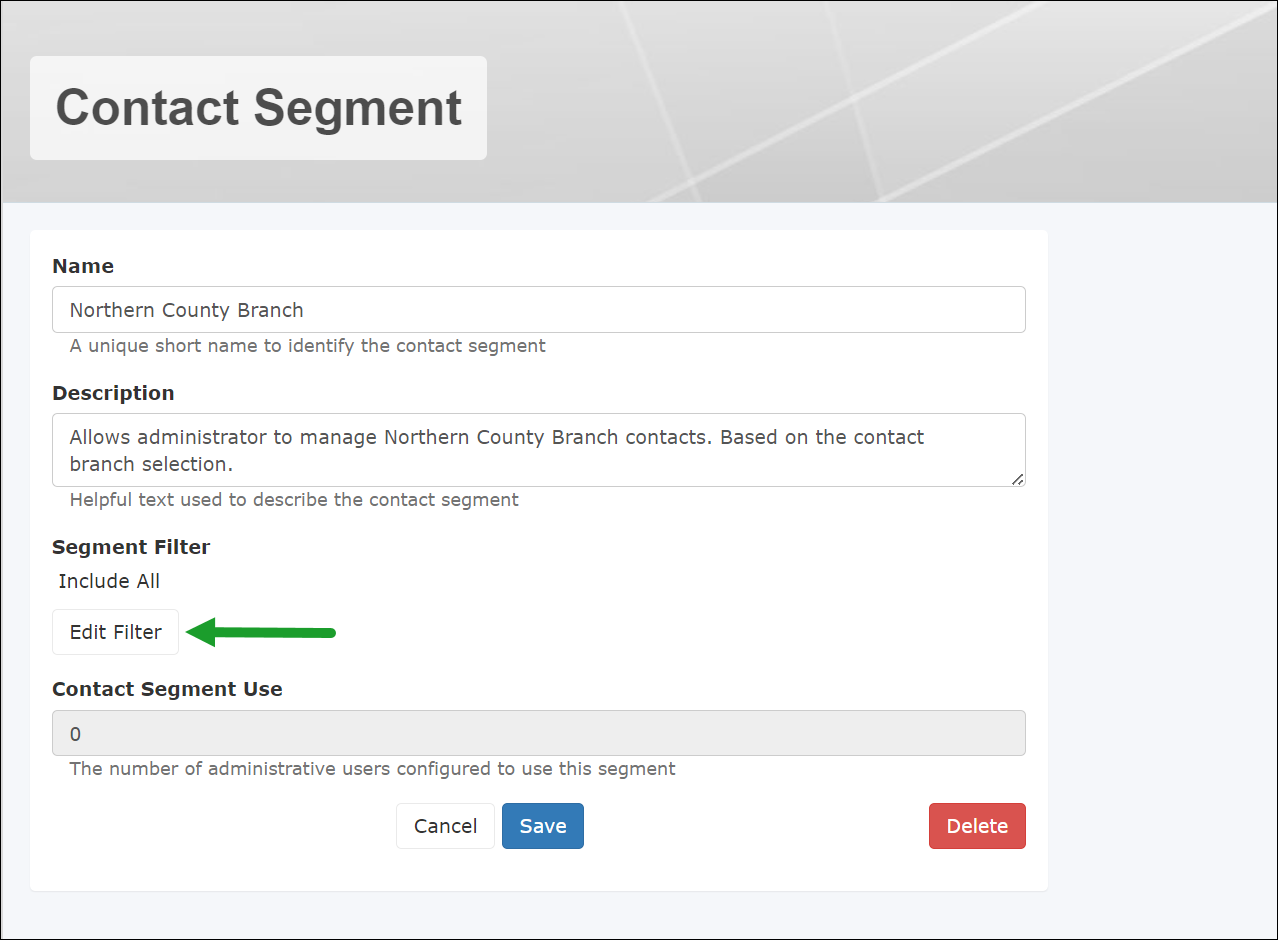Select the disabled Contact Segment Use field
The height and width of the screenshot is (940, 1278).
tap(538, 733)
